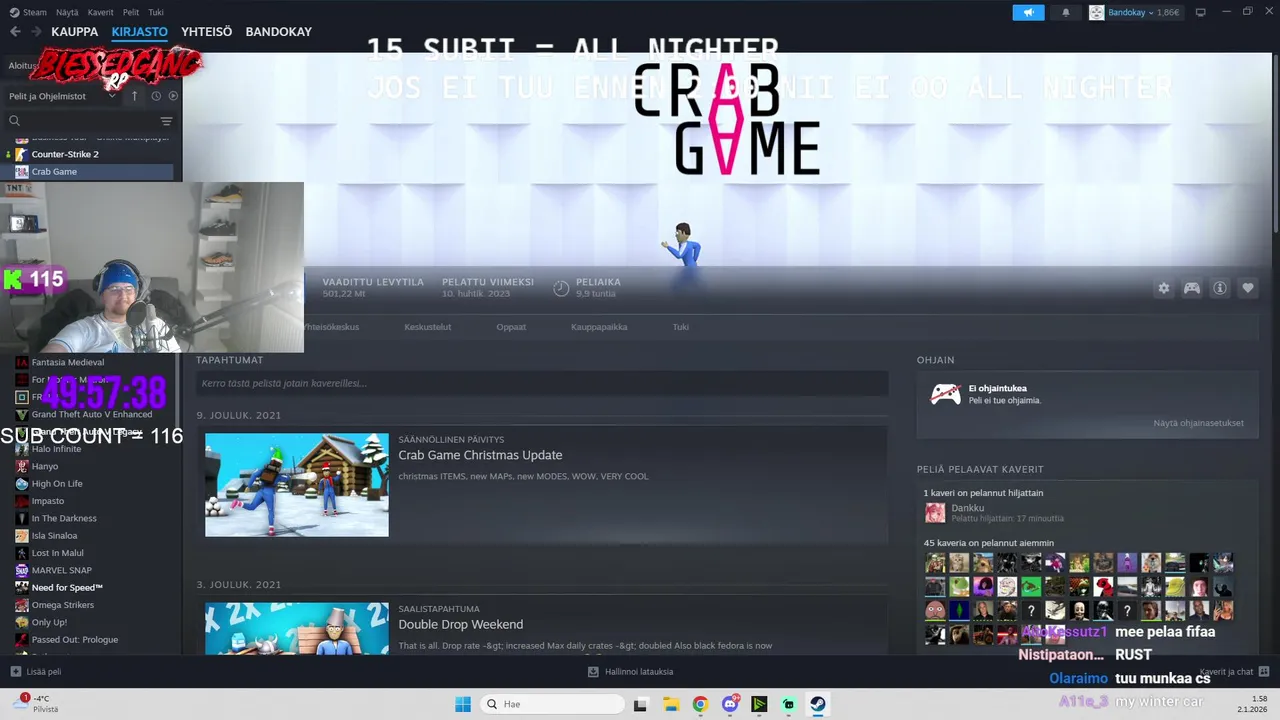Toggle ready-to-play filter icon
The image size is (1280, 720).
pos(173,96)
